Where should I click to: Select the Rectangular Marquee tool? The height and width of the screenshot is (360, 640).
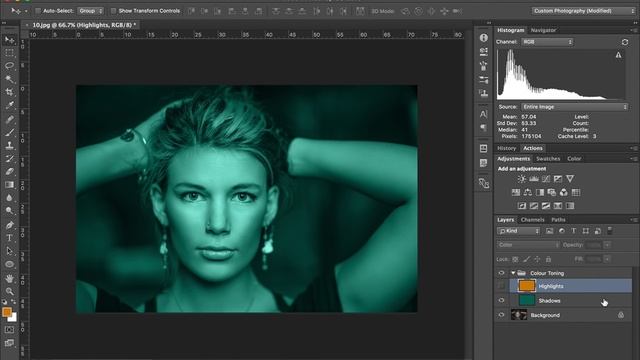(9, 53)
